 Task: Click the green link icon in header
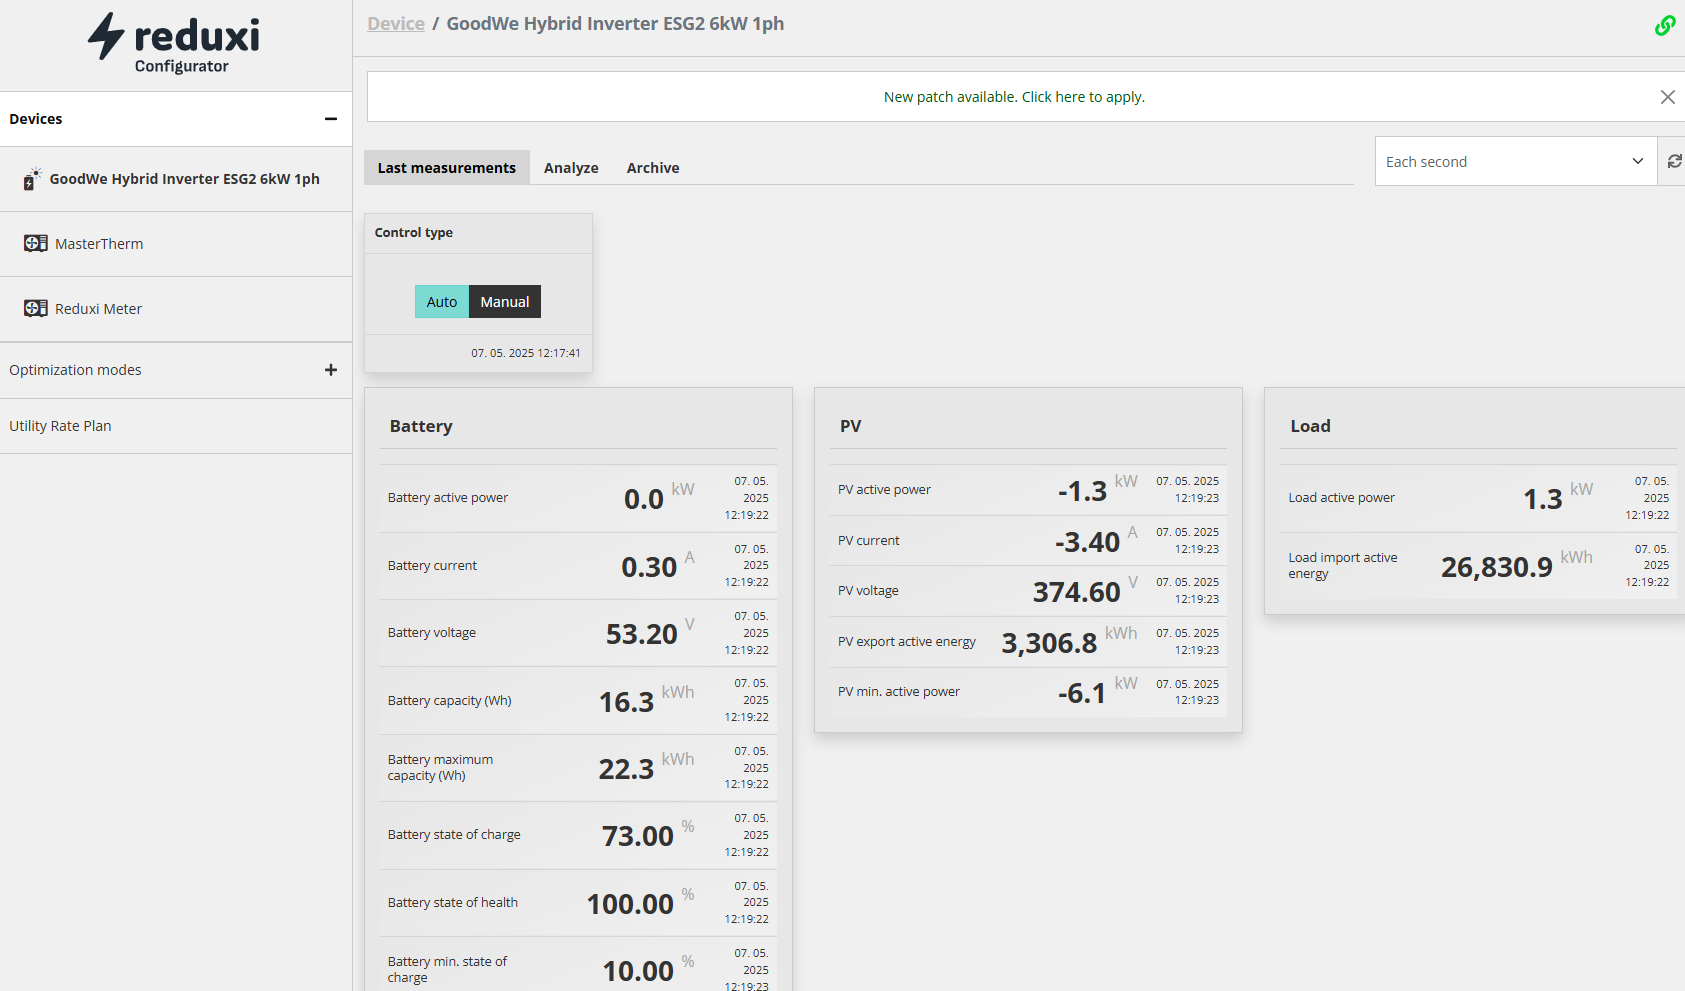click(1665, 25)
